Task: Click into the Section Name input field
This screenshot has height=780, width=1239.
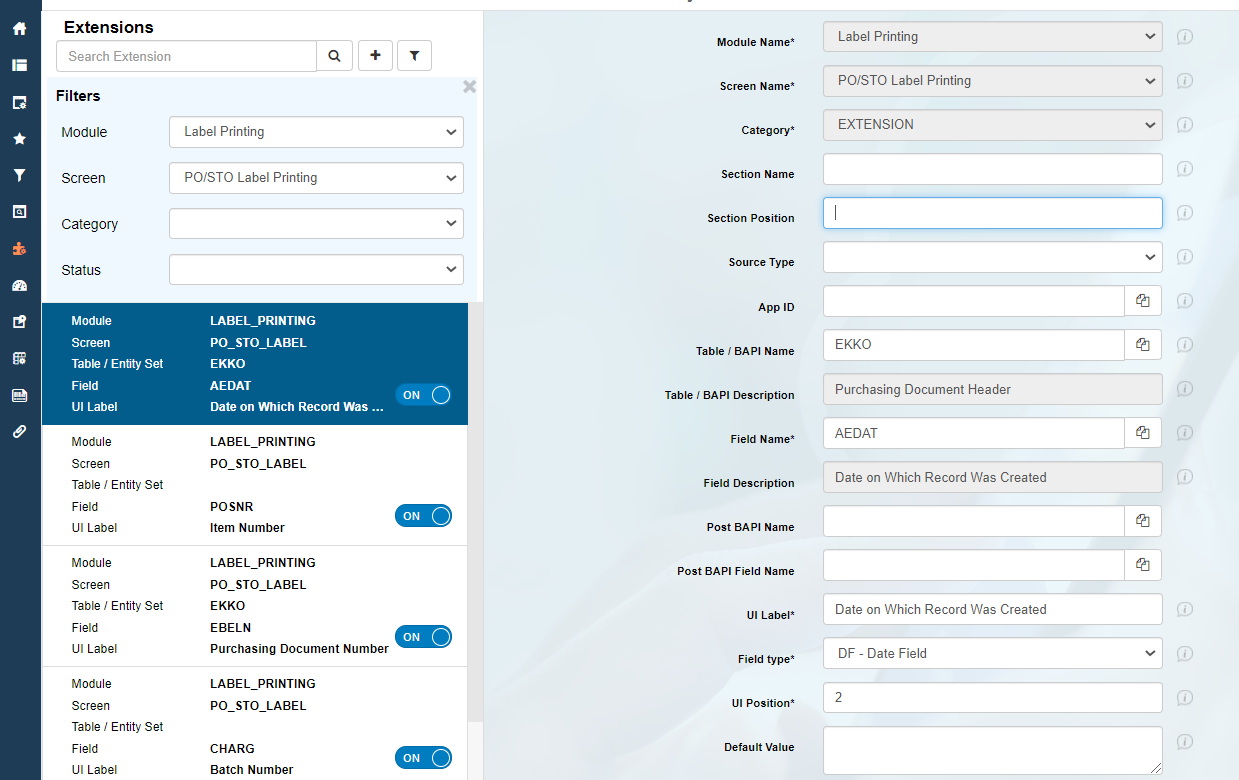Action: pos(992,169)
